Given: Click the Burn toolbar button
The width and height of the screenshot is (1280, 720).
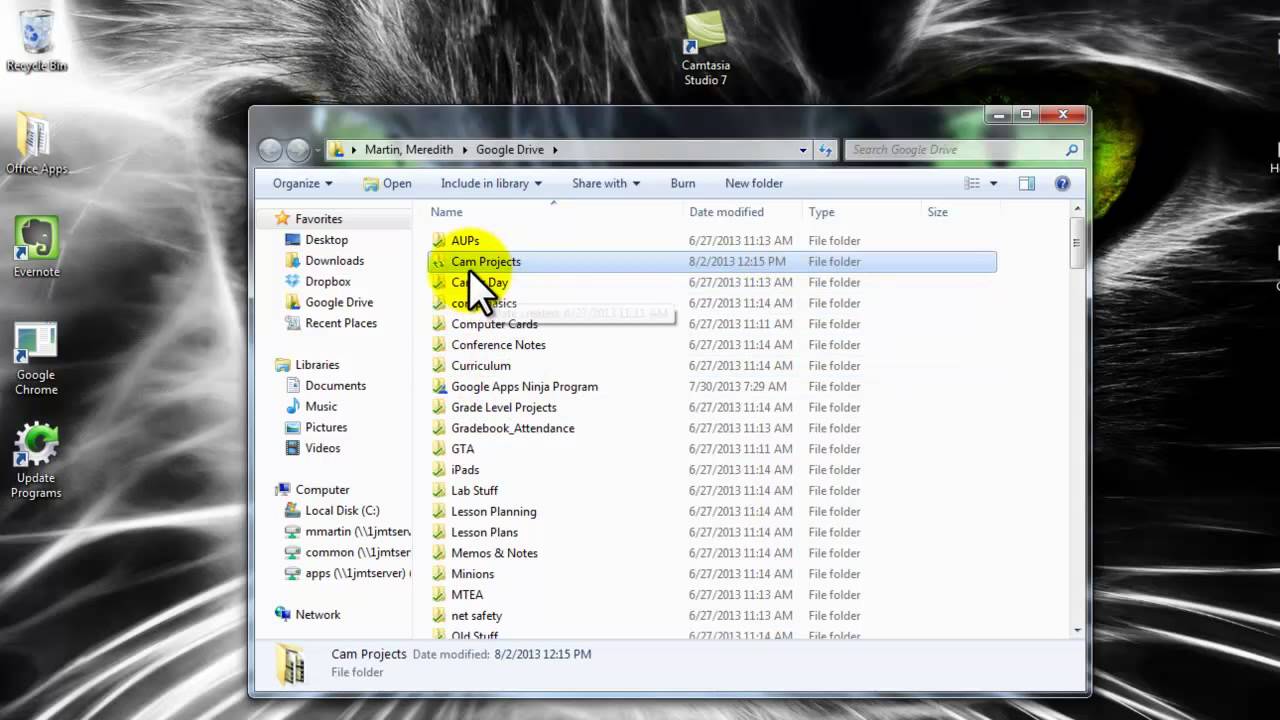Looking at the screenshot, I should [683, 184].
